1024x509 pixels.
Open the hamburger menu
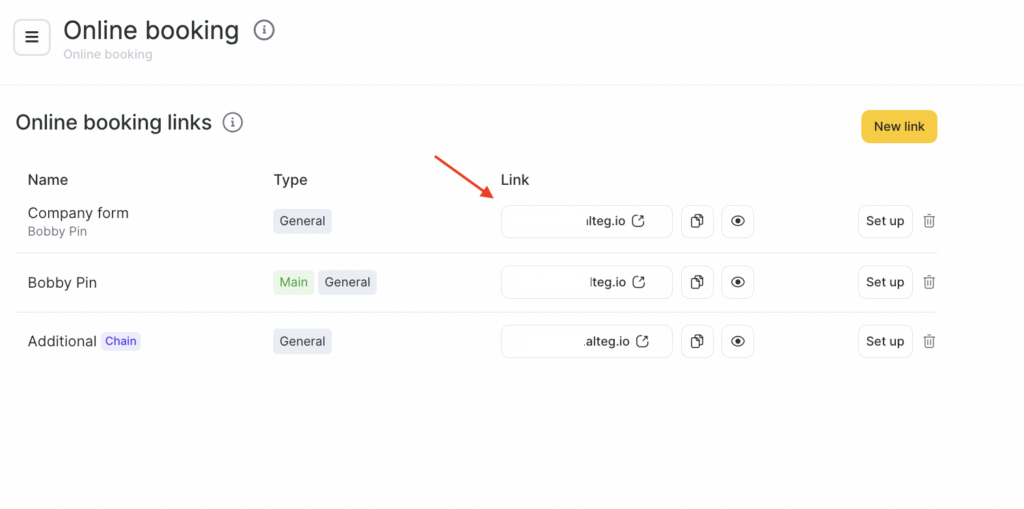(x=32, y=37)
